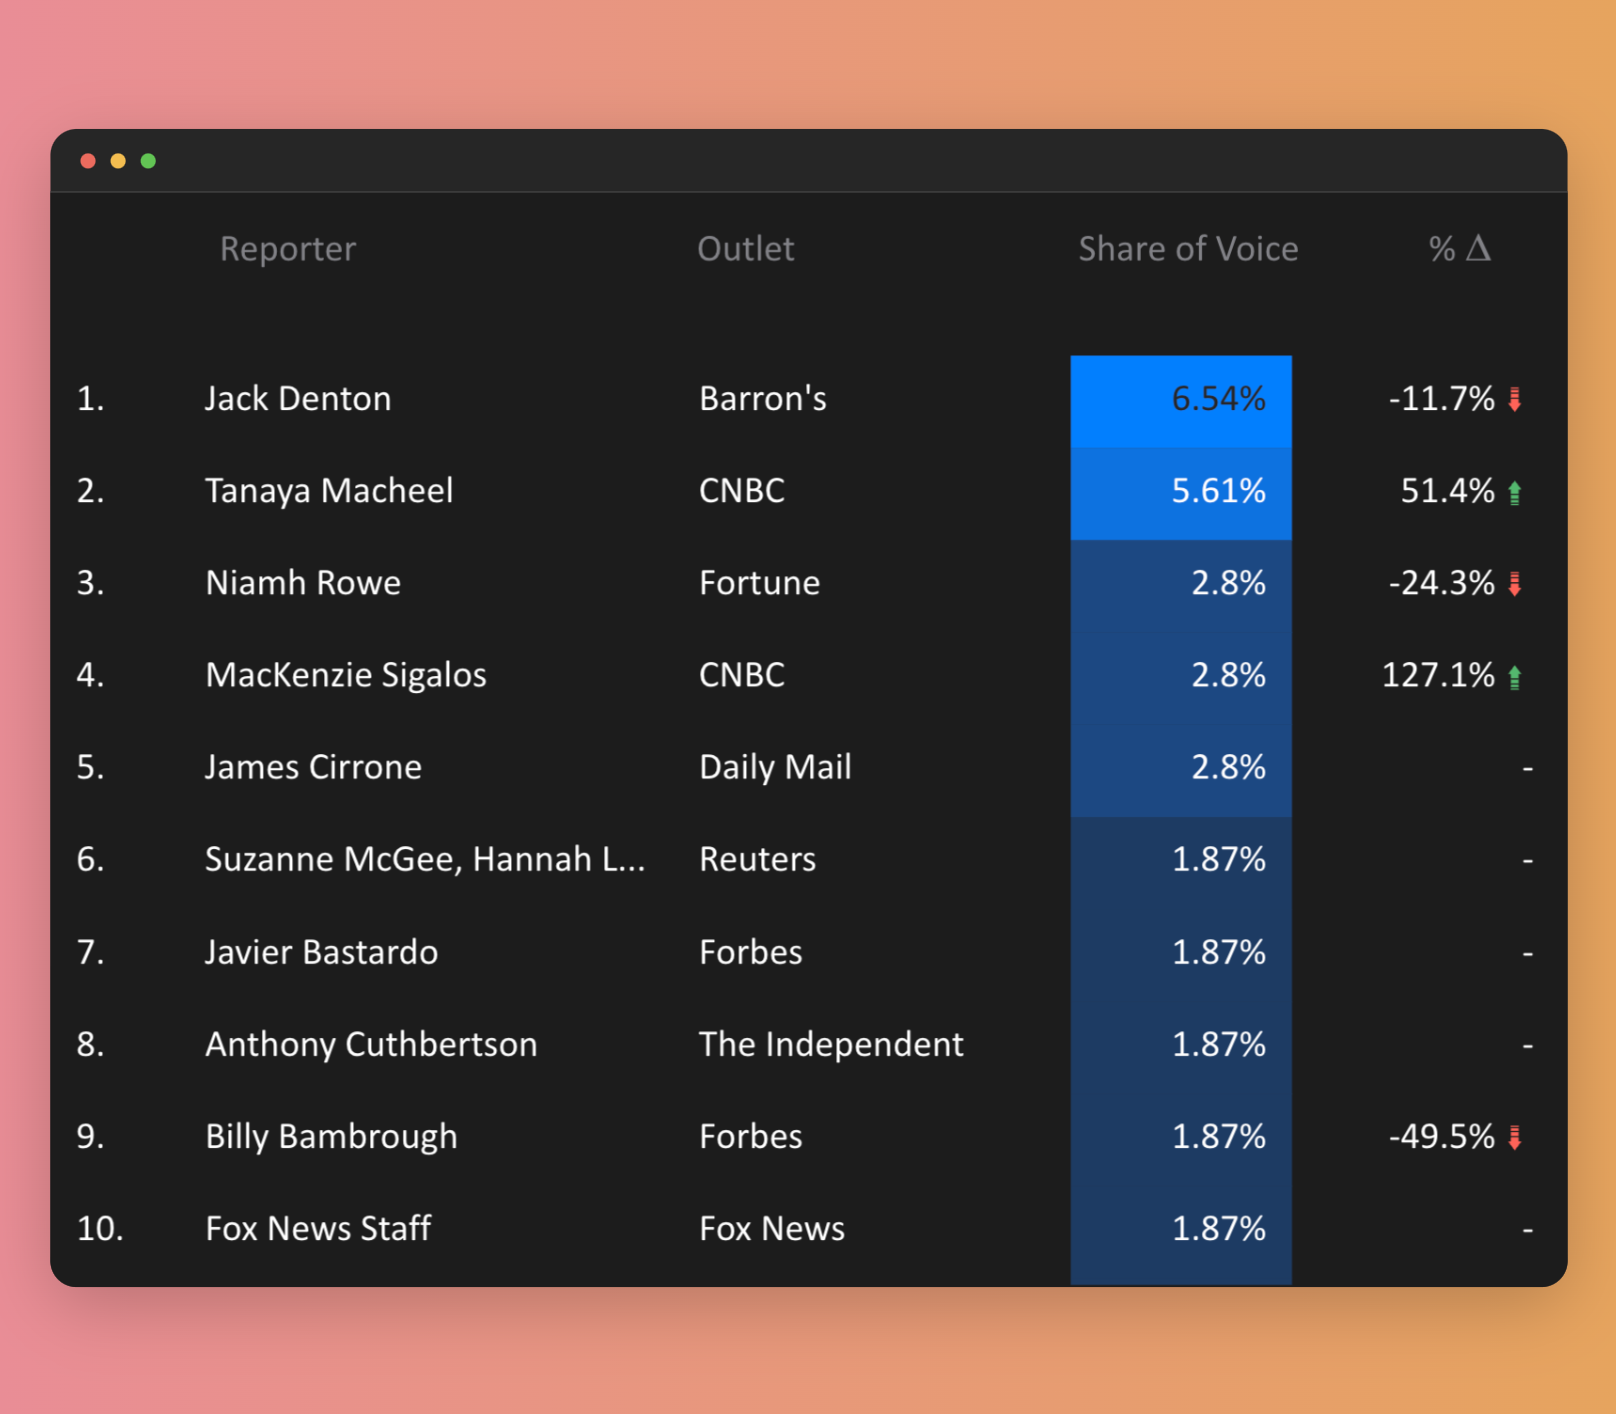Click the Outlet column header
The width and height of the screenshot is (1616, 1414).
coord(745,249)
